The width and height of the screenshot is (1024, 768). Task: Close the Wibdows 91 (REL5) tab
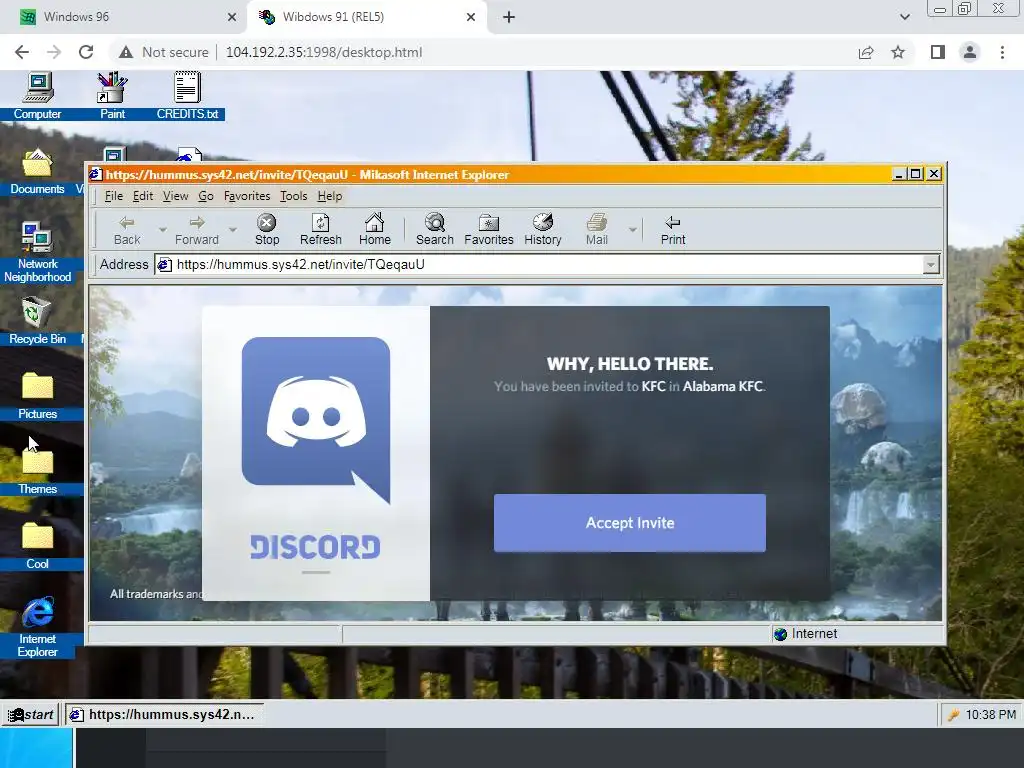[x=471, y=17]
